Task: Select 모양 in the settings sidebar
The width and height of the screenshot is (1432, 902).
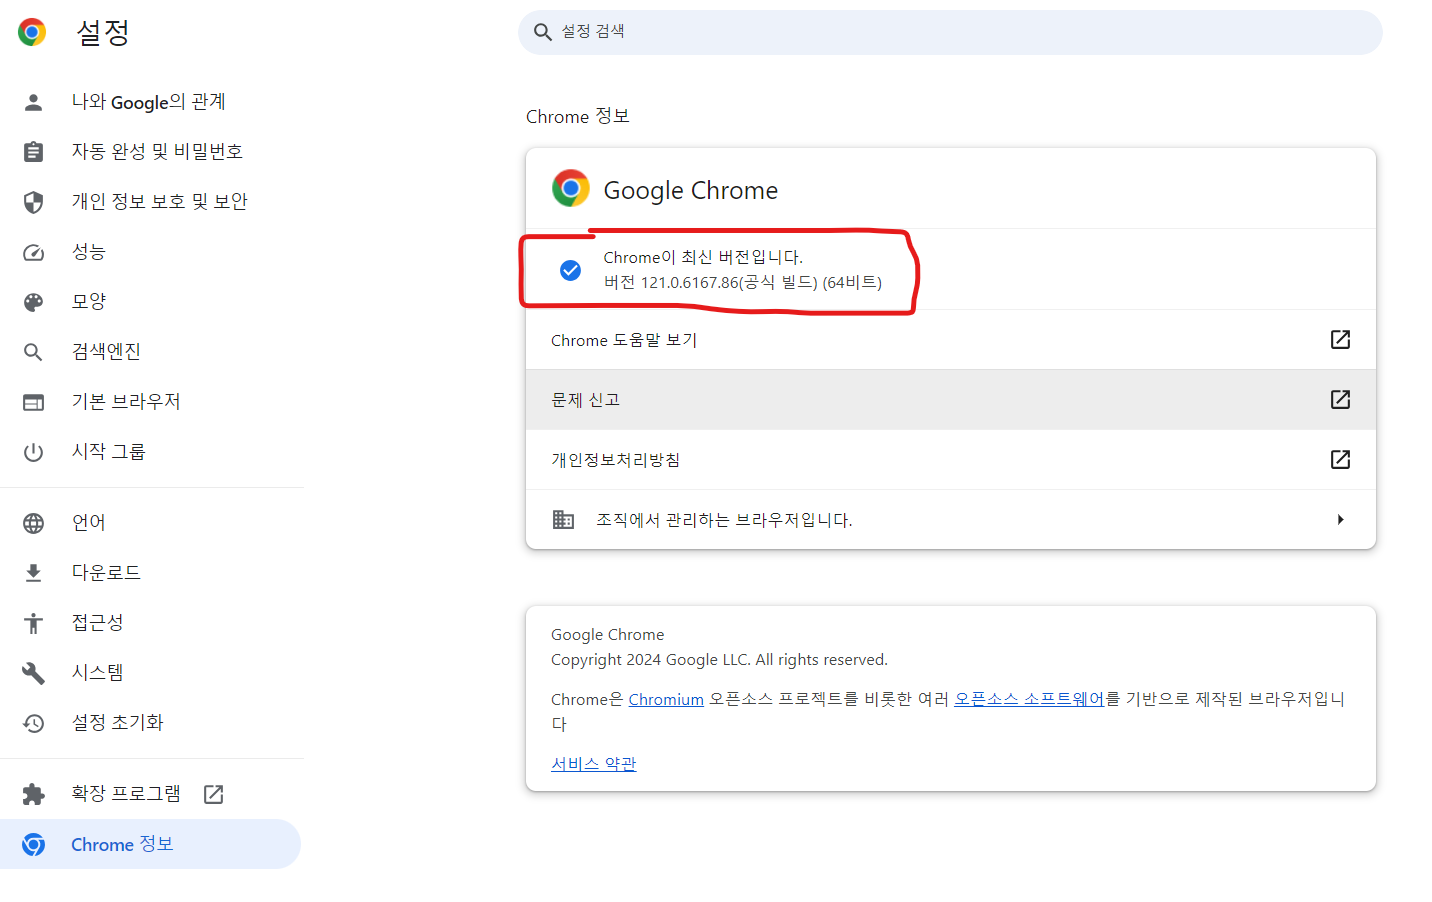Action: 150,302
